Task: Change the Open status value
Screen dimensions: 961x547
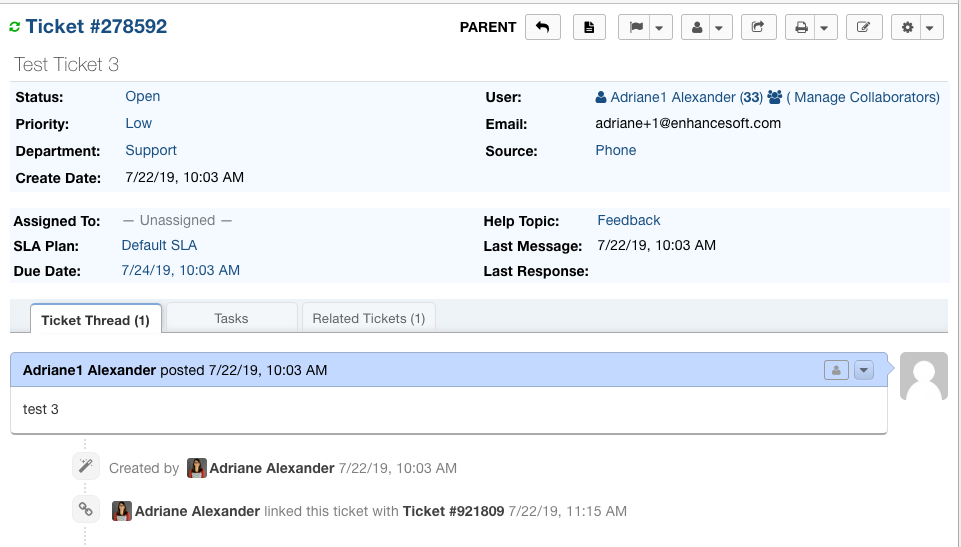Action: [x=142, y=96]
